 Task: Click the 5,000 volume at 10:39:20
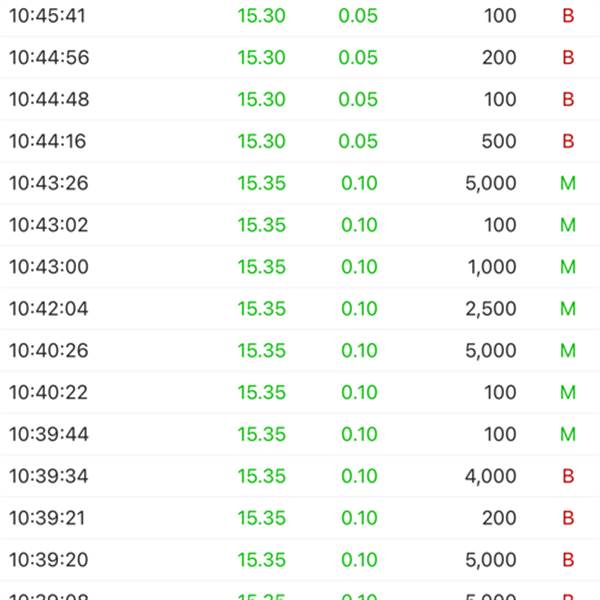click(491, 560)
